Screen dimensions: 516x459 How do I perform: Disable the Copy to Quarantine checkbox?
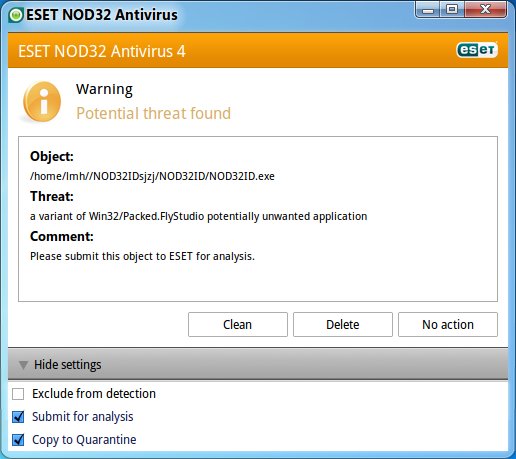click(x=18, y=440)
